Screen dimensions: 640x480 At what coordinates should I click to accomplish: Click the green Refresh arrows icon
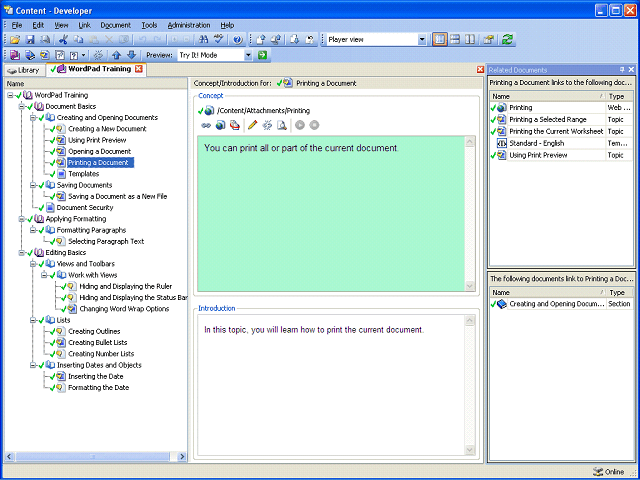507,40
